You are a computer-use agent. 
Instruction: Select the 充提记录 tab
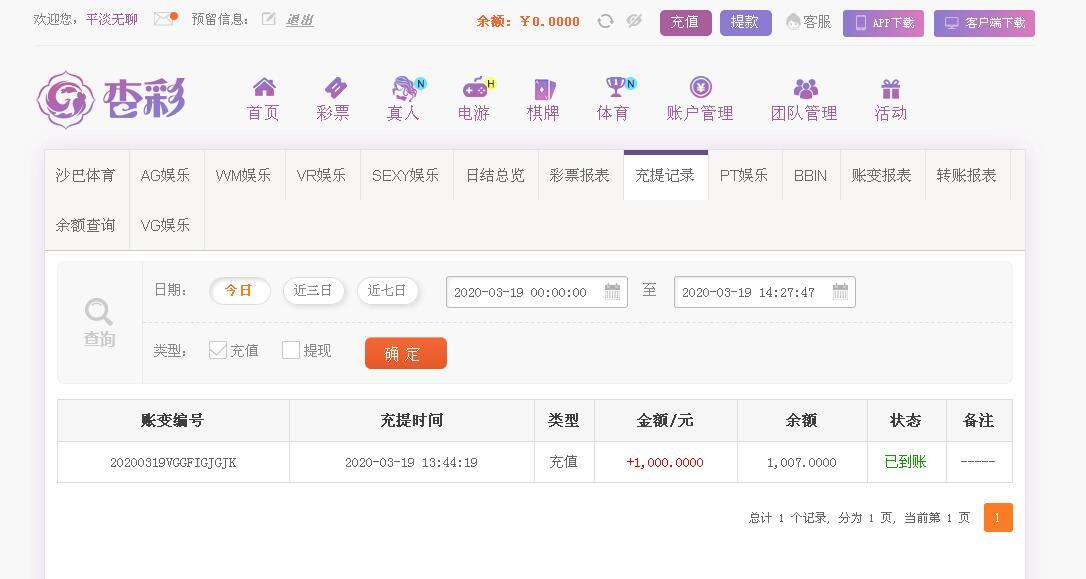(x=666, y=175)
